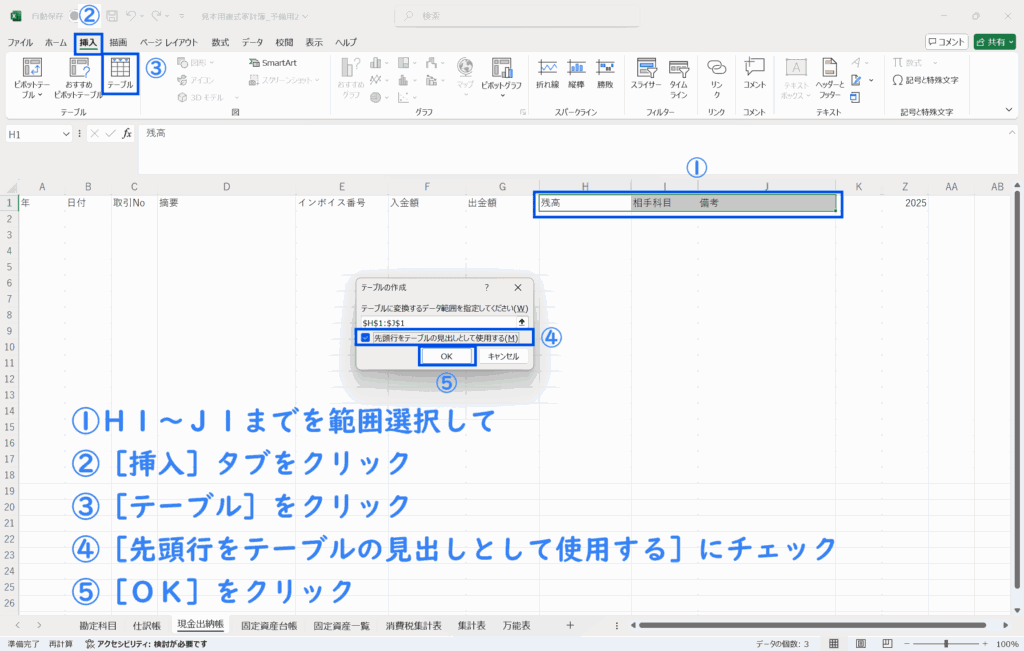
Task: Click キャンセル in the dialog
Action: [503, 357]
